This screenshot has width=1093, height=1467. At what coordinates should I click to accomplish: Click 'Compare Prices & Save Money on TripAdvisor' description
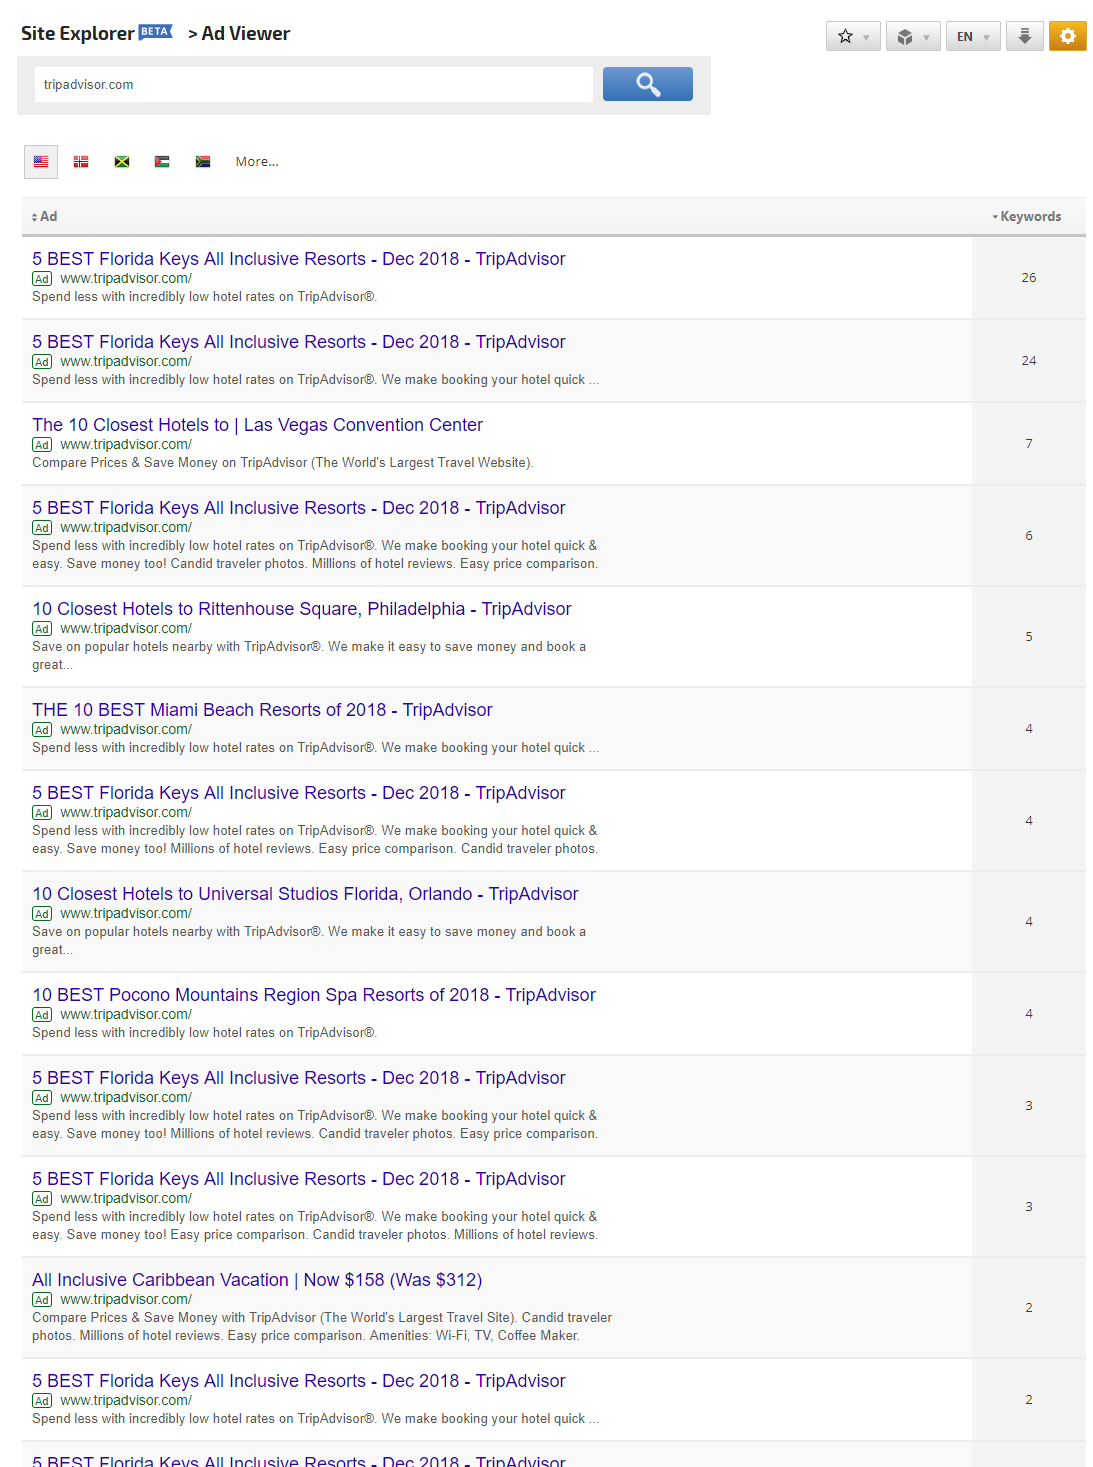point(283,463)
